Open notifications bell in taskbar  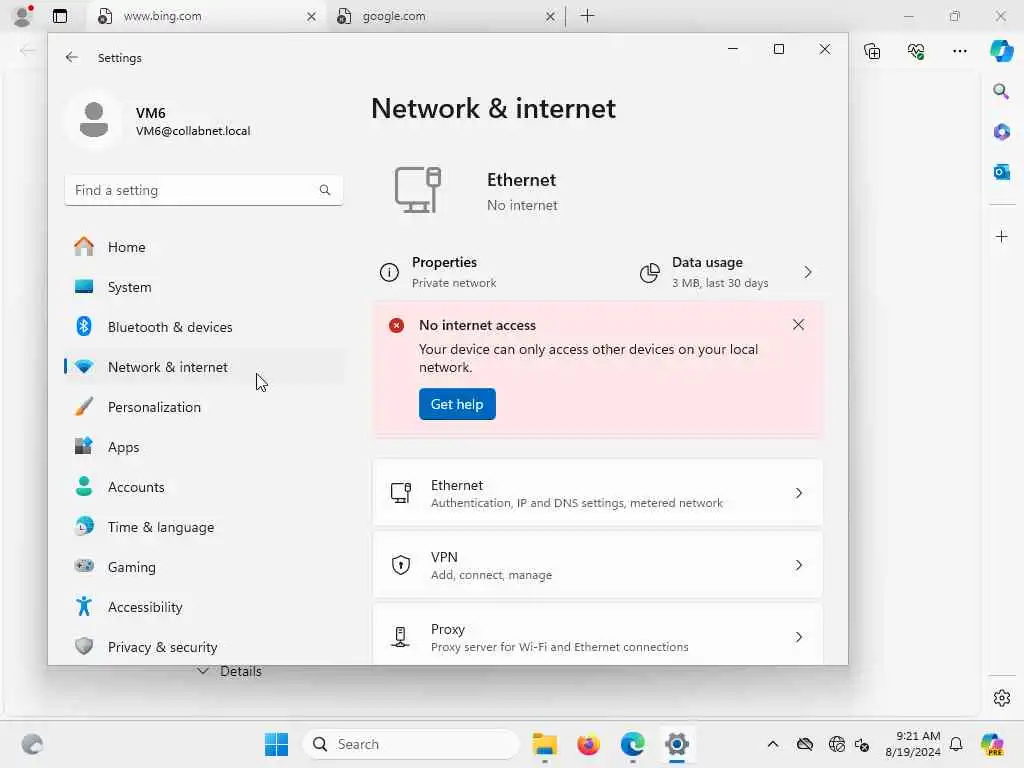(956, 744)
